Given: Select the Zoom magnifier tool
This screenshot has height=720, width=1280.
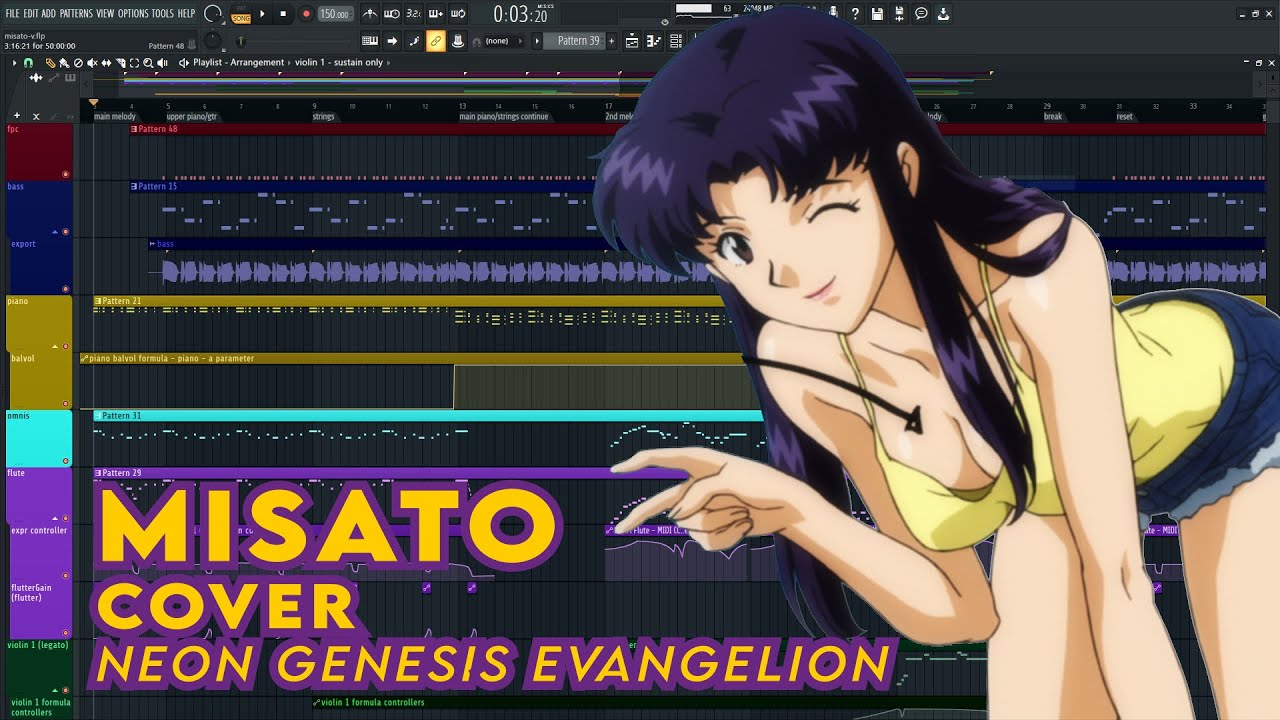Looking at the screenshot, I should 148,62.
